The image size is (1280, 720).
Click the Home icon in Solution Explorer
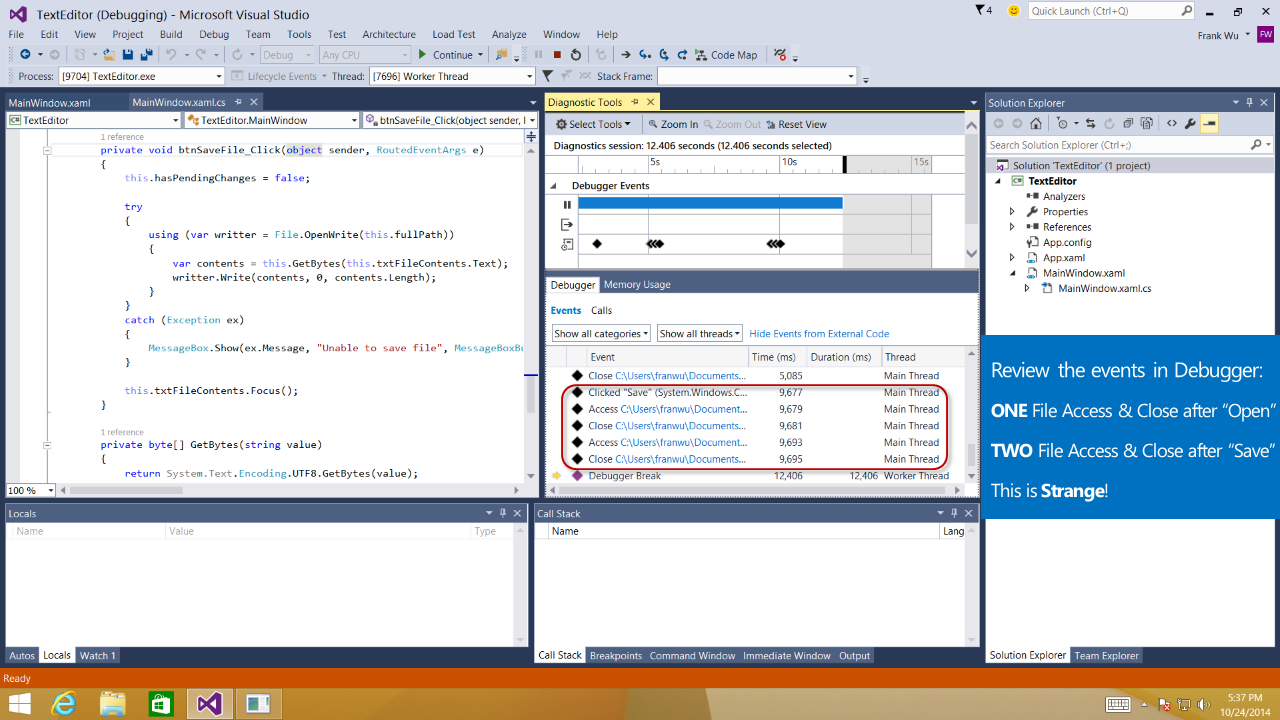(x=1035, y=124)
